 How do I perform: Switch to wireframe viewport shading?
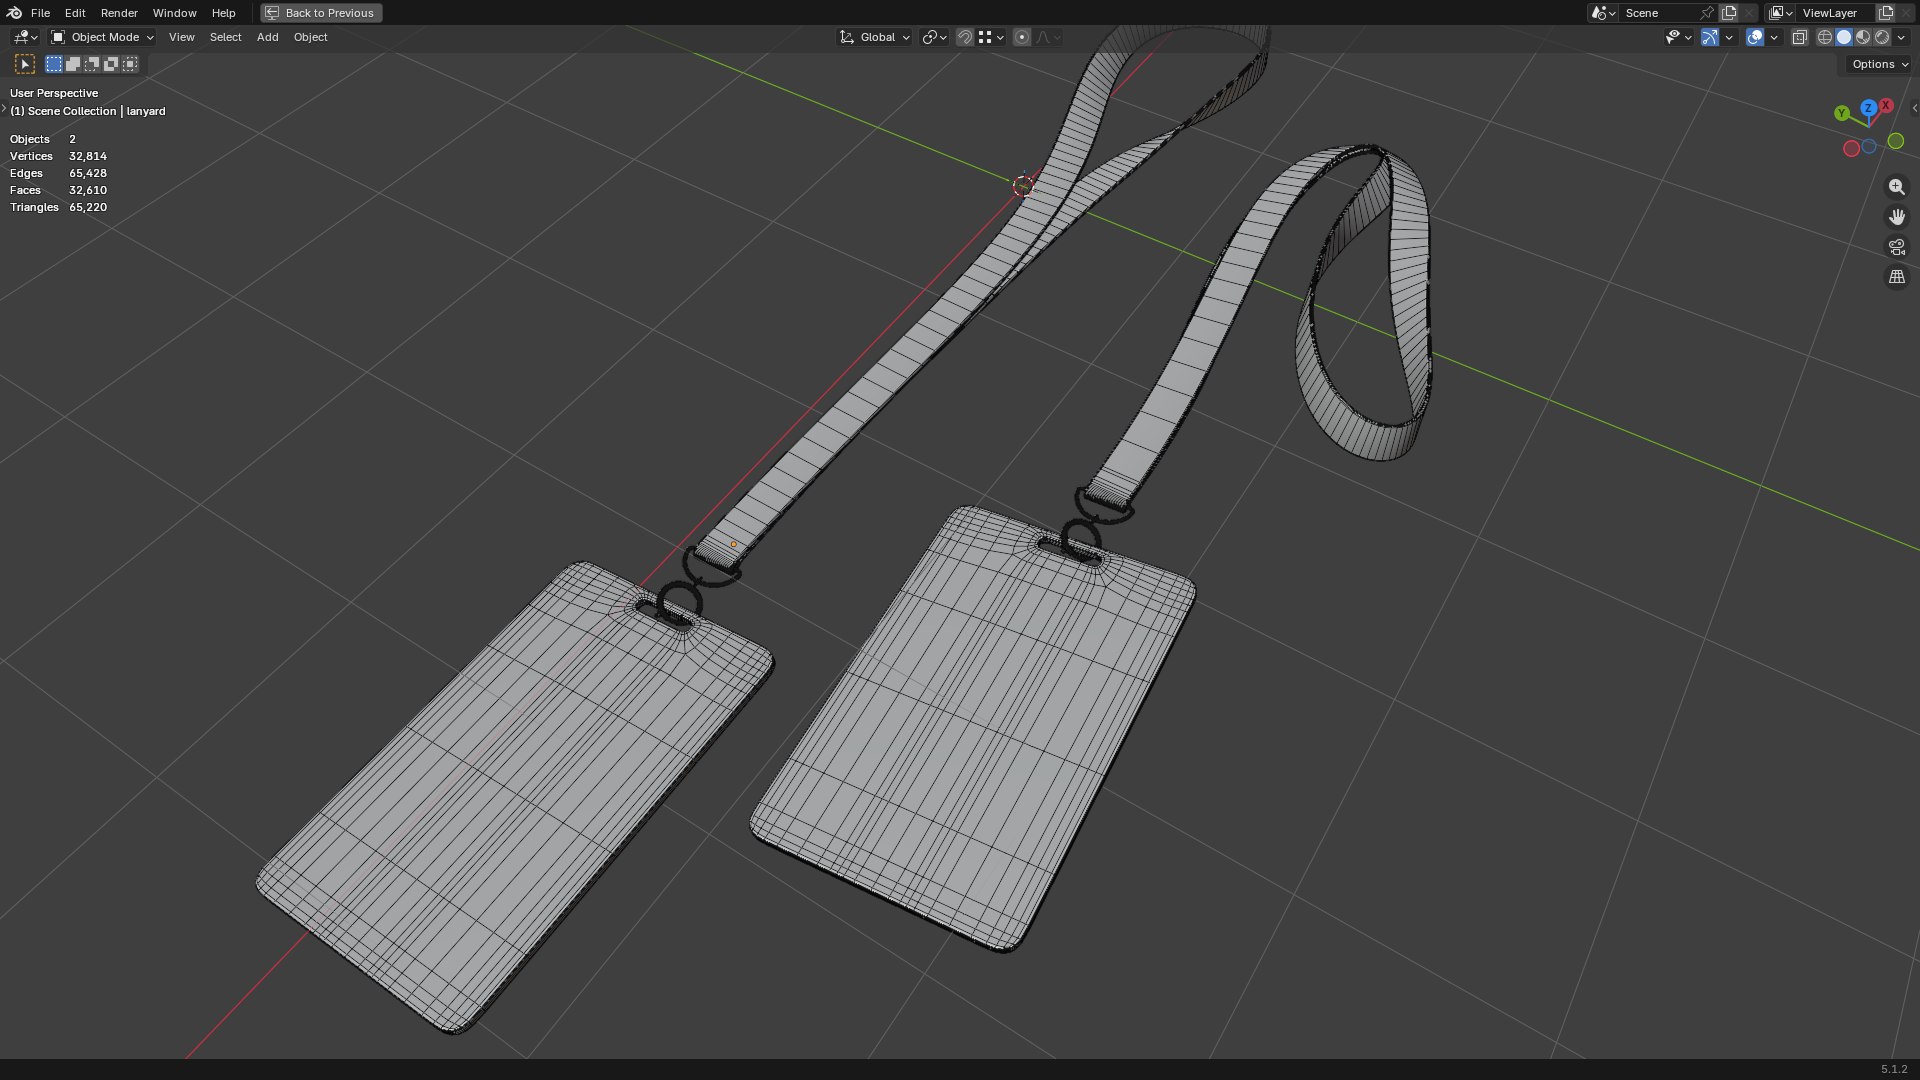pyautogui.click(x=1825, y=37)
